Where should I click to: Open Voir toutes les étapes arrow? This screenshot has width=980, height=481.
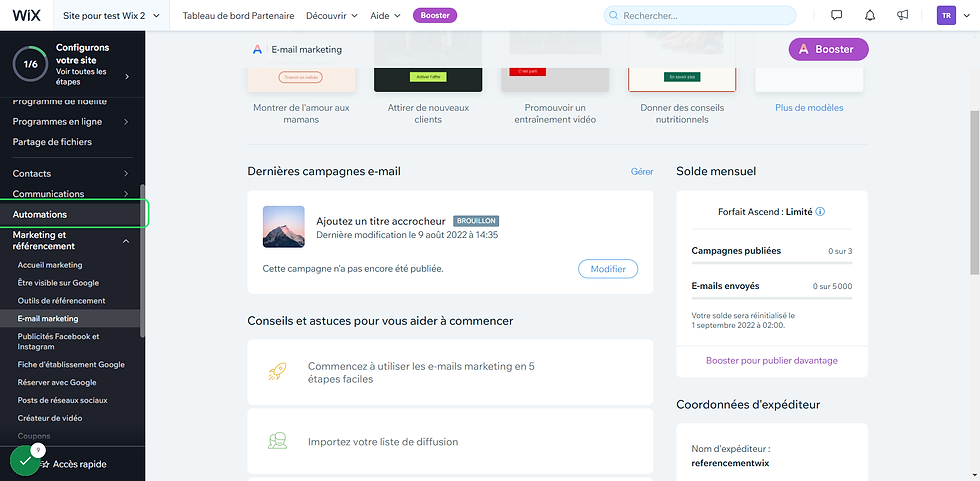[x=127, y=77]
